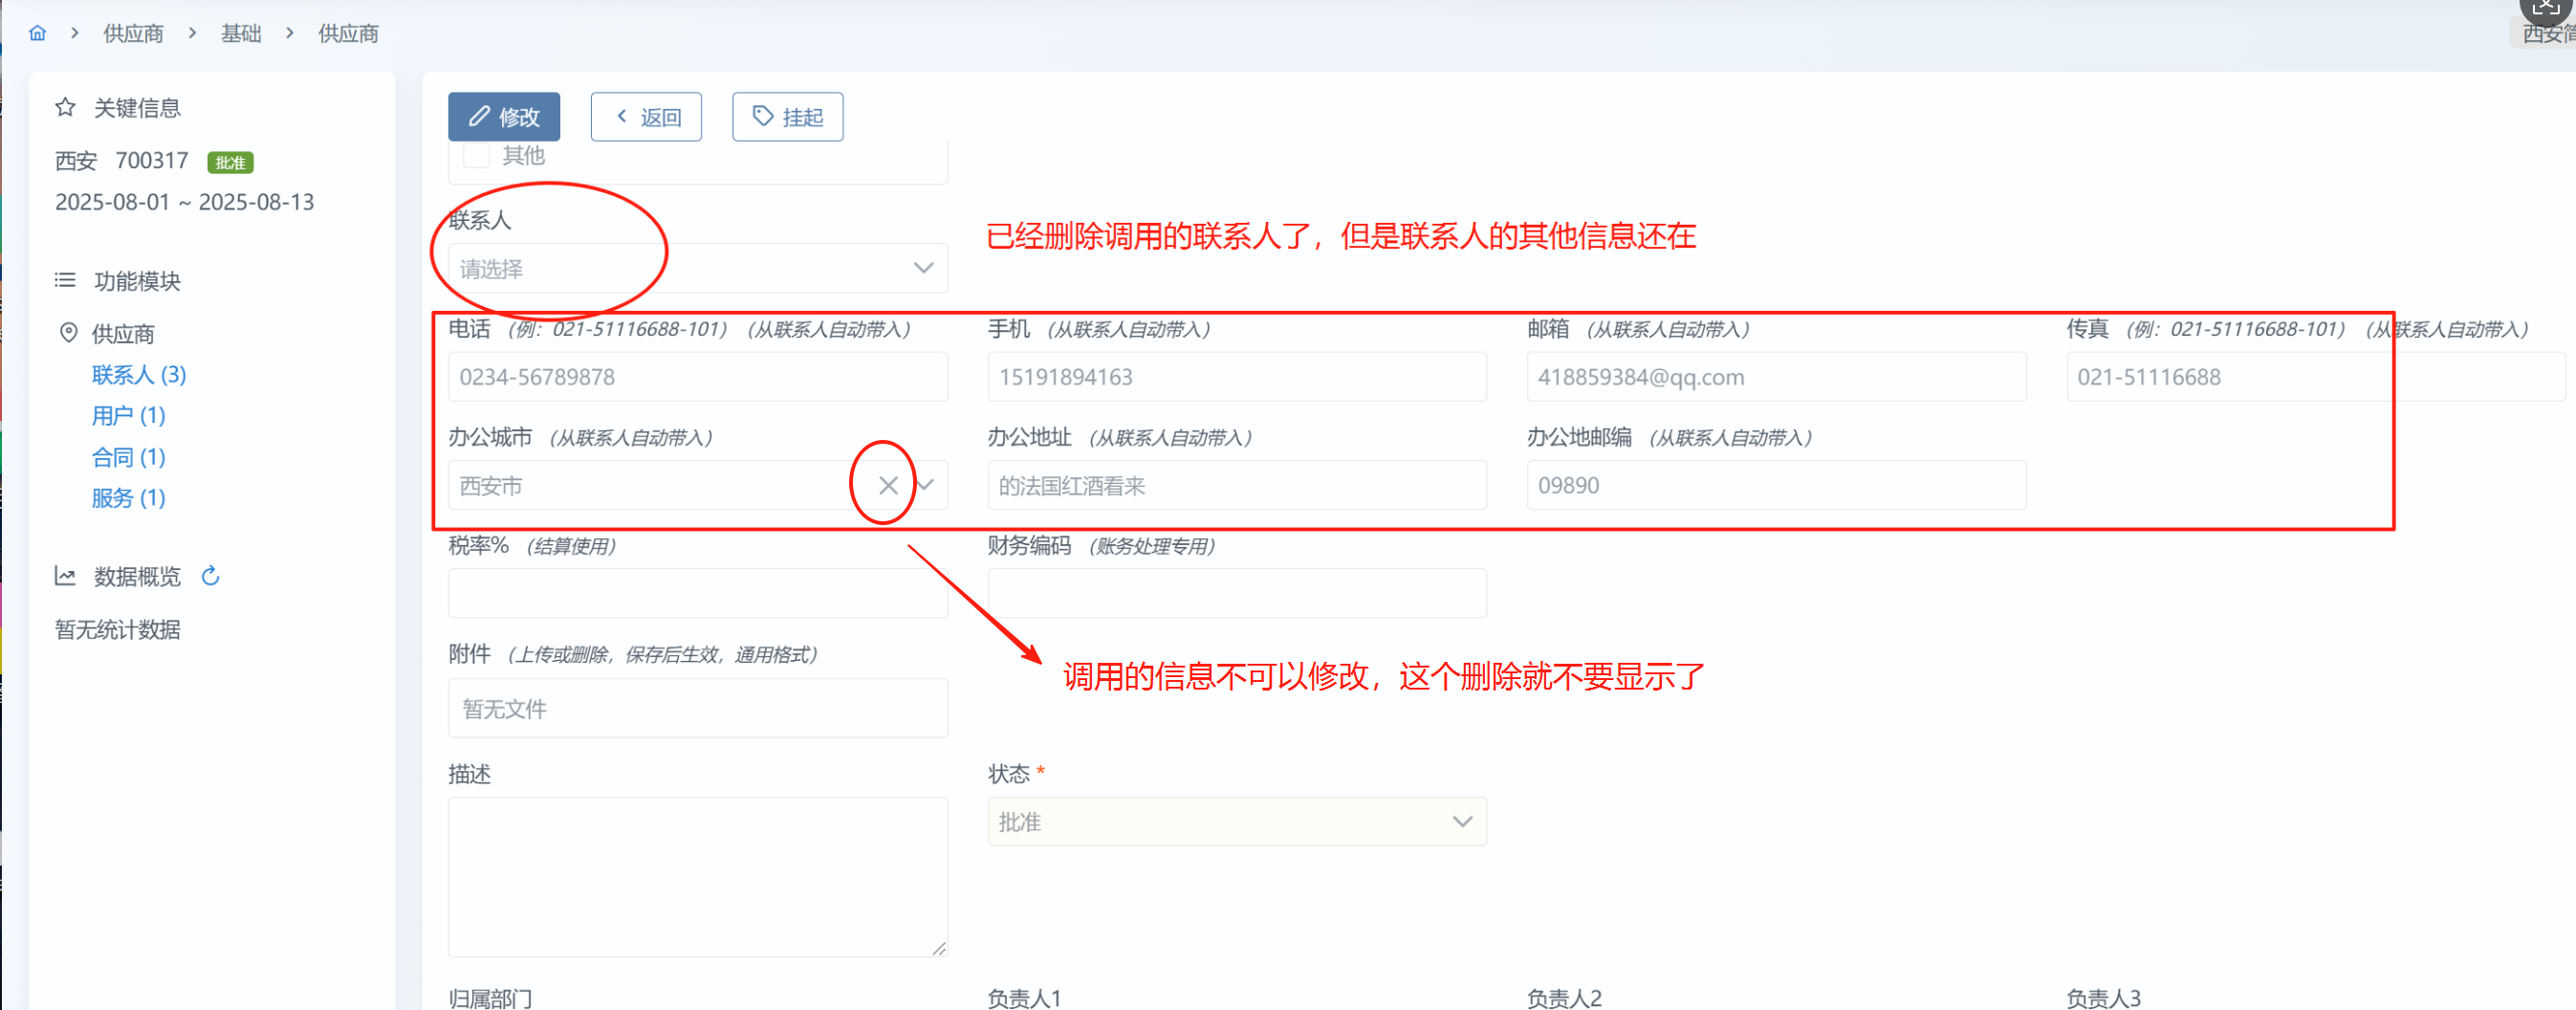Open 服务 (1) in the sidebar
The width and height of the screenshot is (2576, 1010).
pos(128,498)
